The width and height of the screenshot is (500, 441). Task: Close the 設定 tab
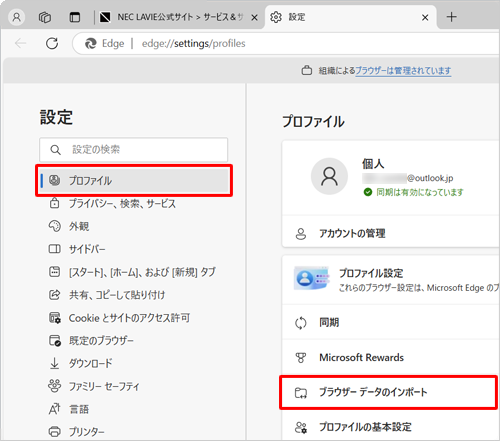(425, 17)
